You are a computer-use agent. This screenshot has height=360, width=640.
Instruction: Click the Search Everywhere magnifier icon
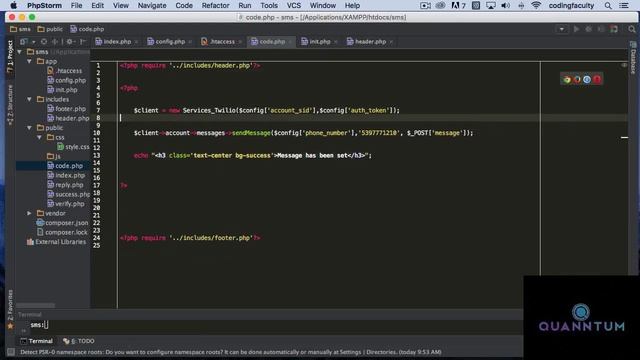[x=632, y=29]
